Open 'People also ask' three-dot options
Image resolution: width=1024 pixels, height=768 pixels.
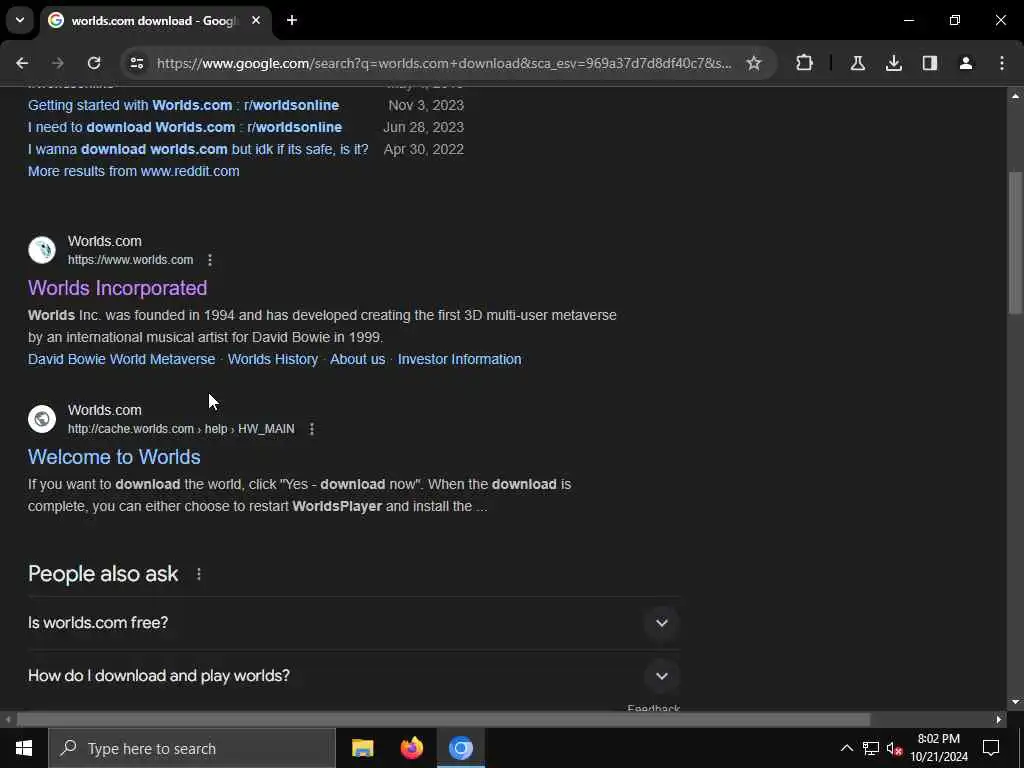click(x=199, y=574)
